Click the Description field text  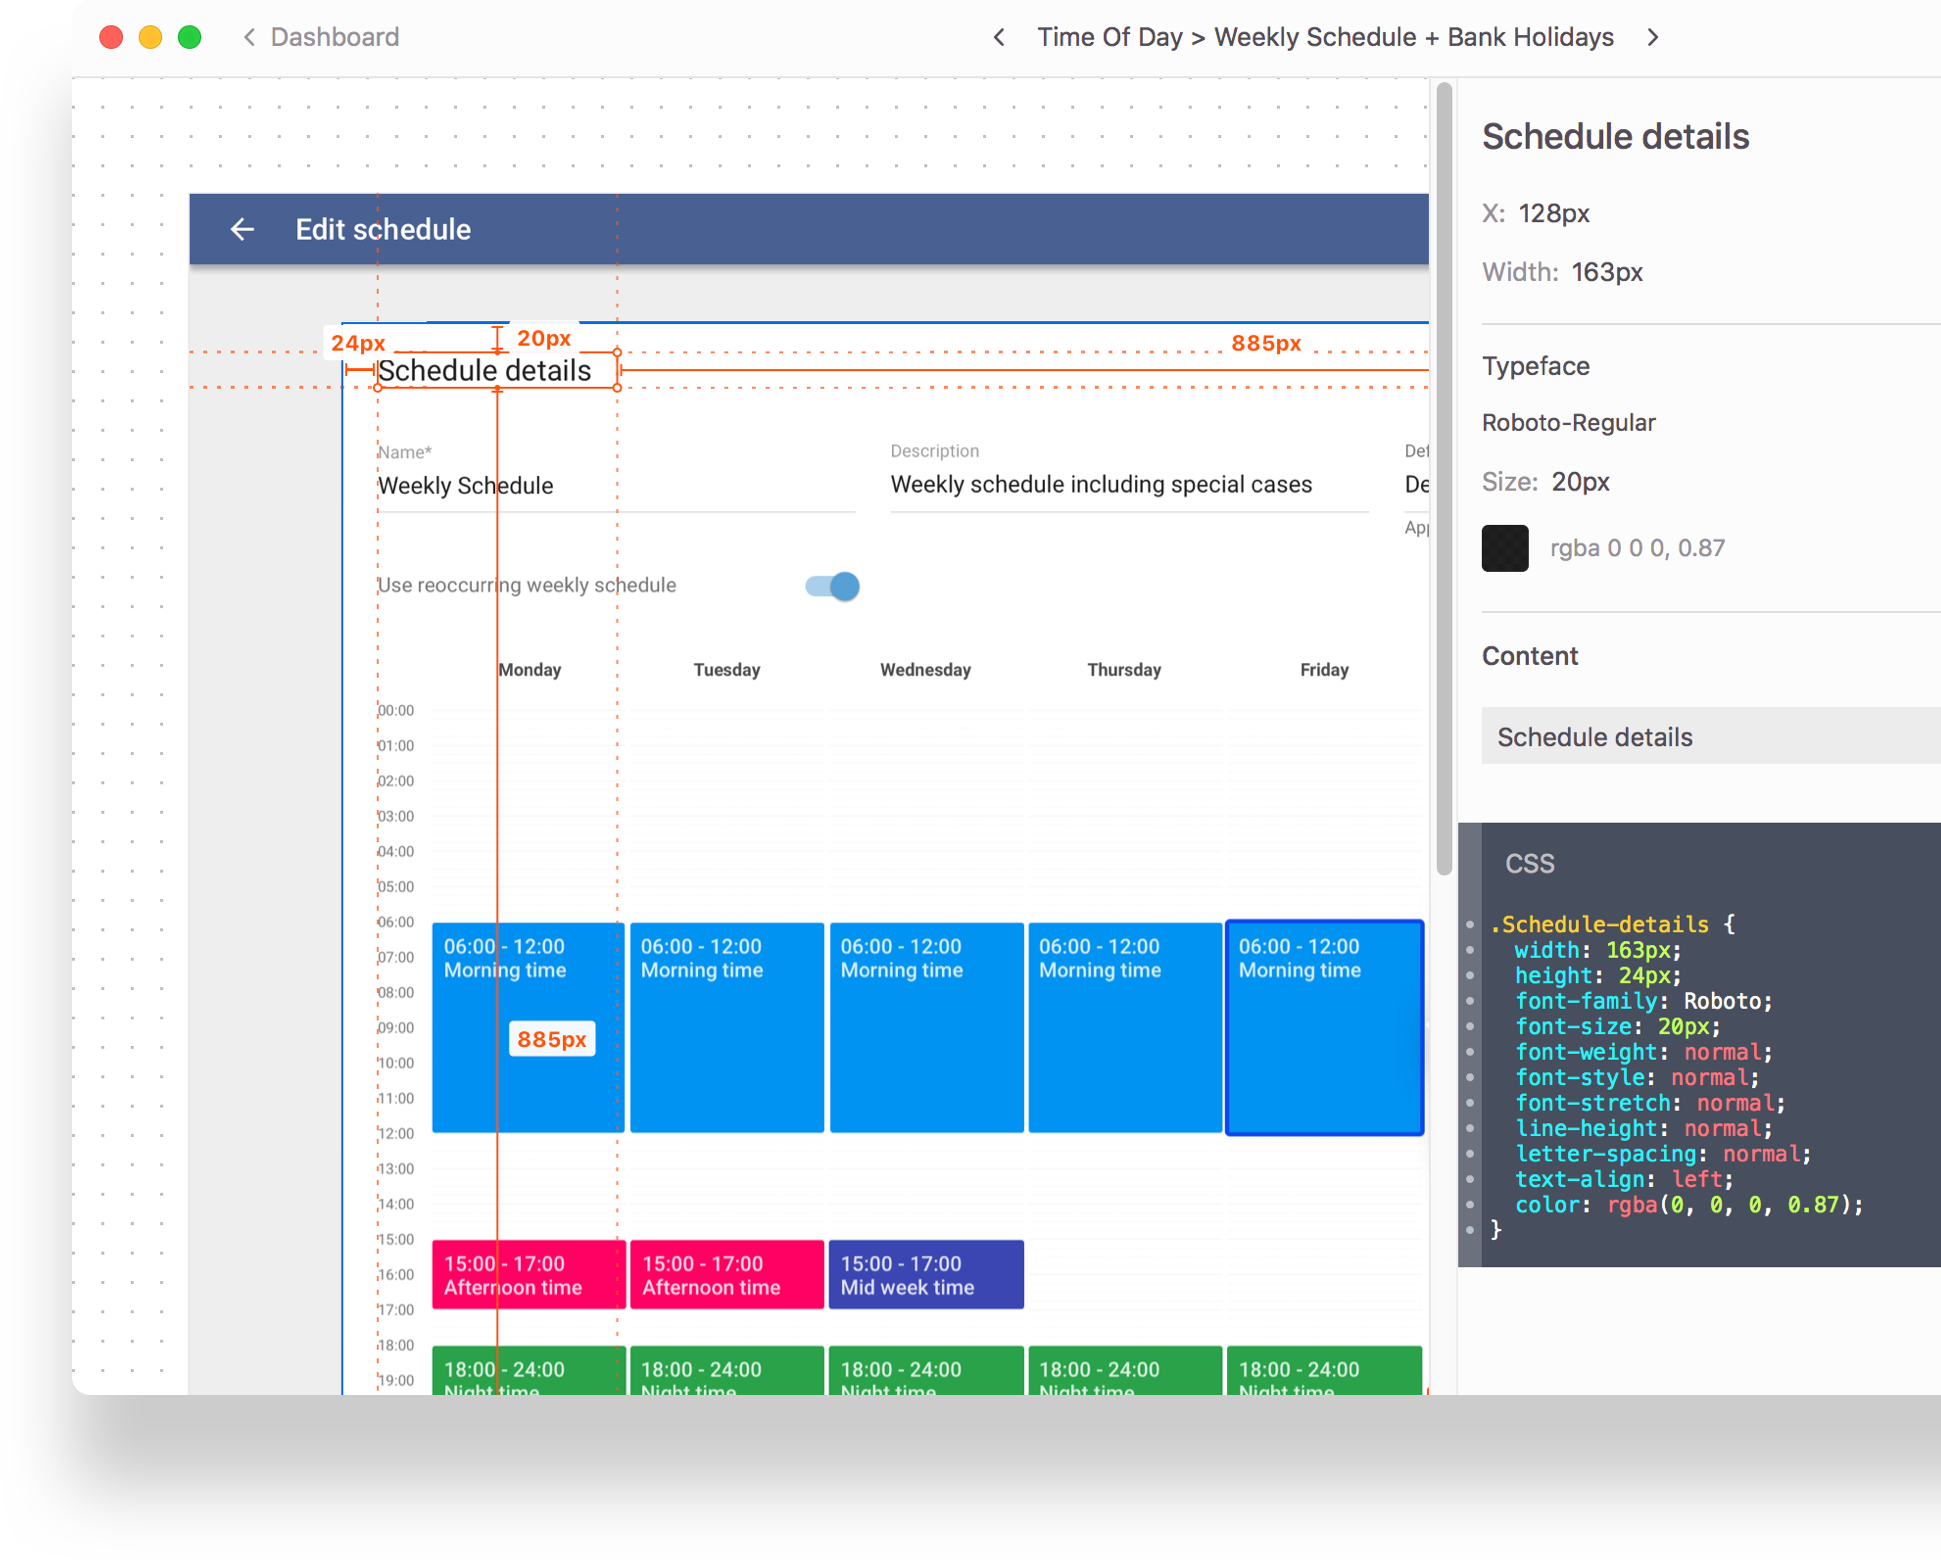tap(1101, 485)
